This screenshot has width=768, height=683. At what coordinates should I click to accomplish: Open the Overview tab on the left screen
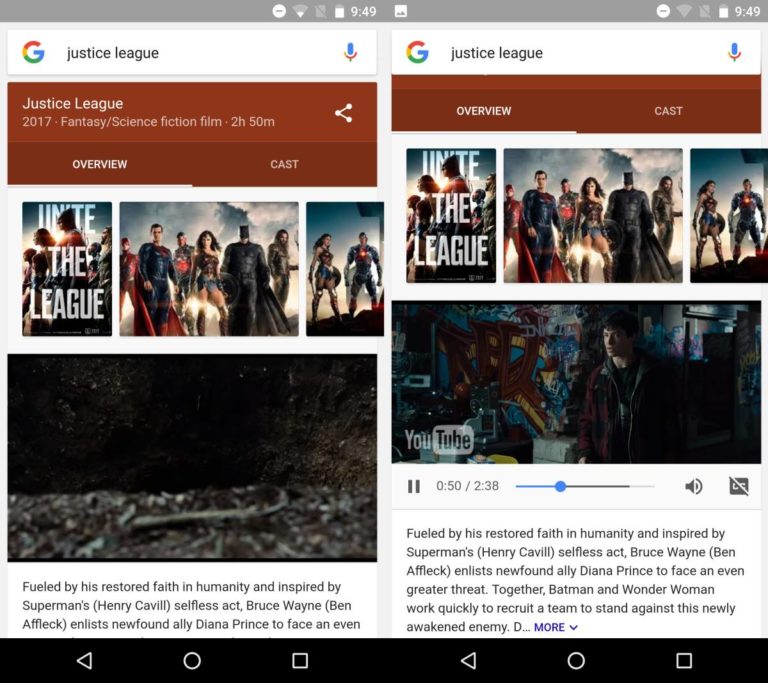coord(100,164)
